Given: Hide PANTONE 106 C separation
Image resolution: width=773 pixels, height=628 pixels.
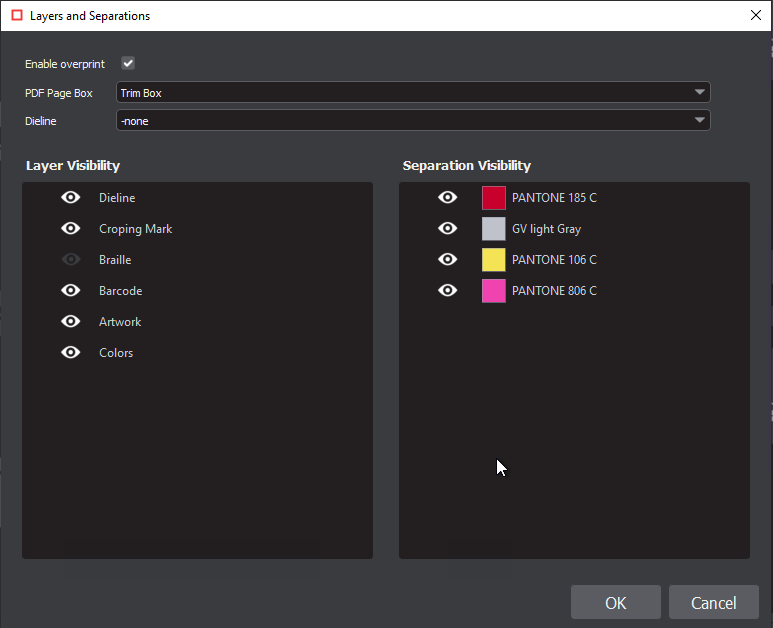Looking at the screenshot, I should 448,260.
